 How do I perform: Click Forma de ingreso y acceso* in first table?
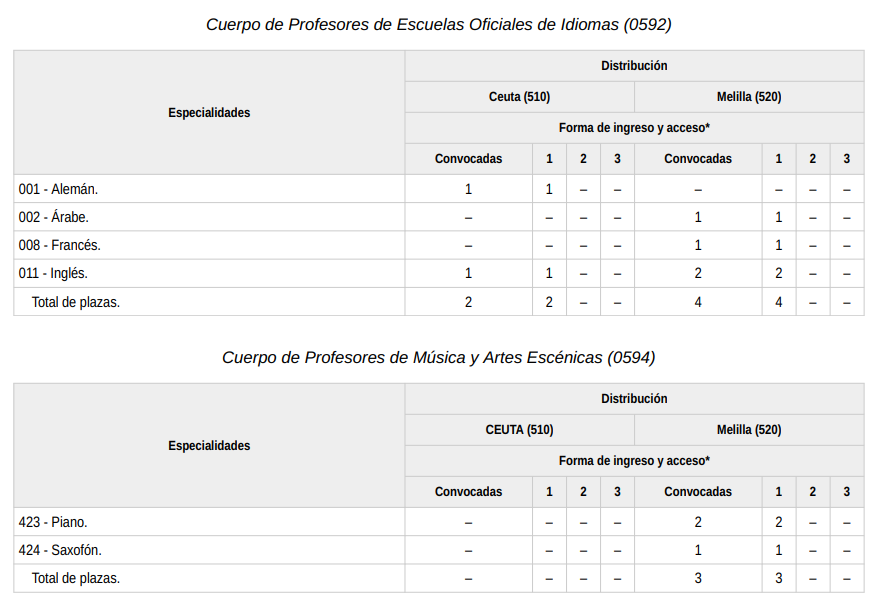634,128
